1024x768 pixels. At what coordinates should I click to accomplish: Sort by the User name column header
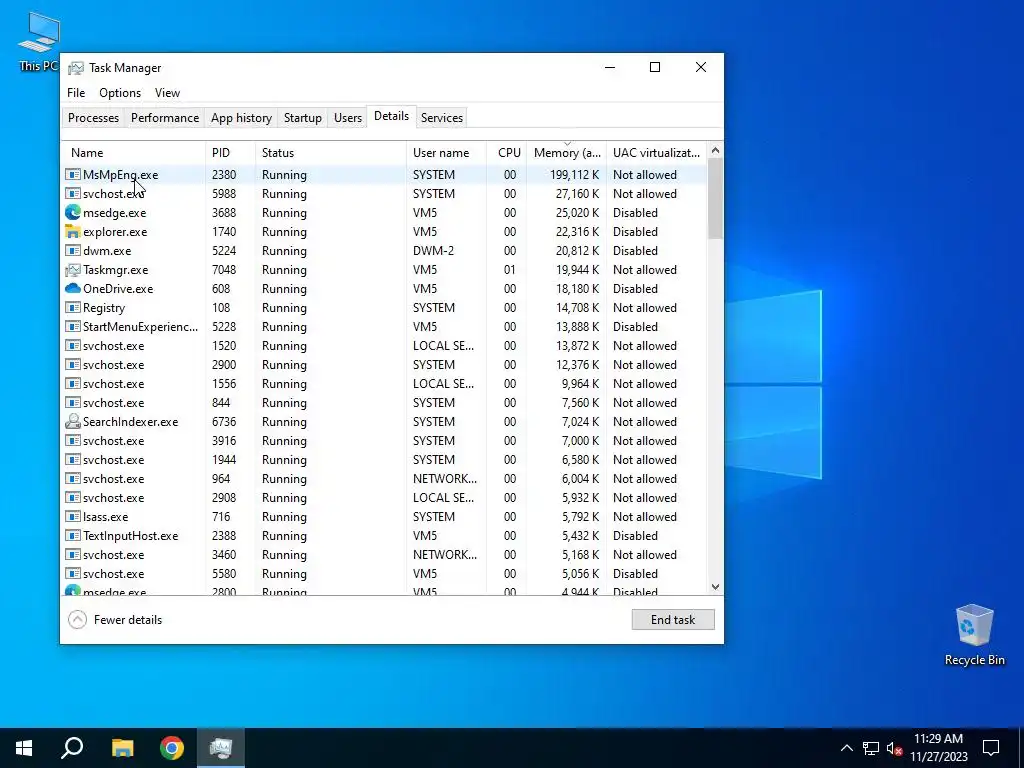[447, 153]
